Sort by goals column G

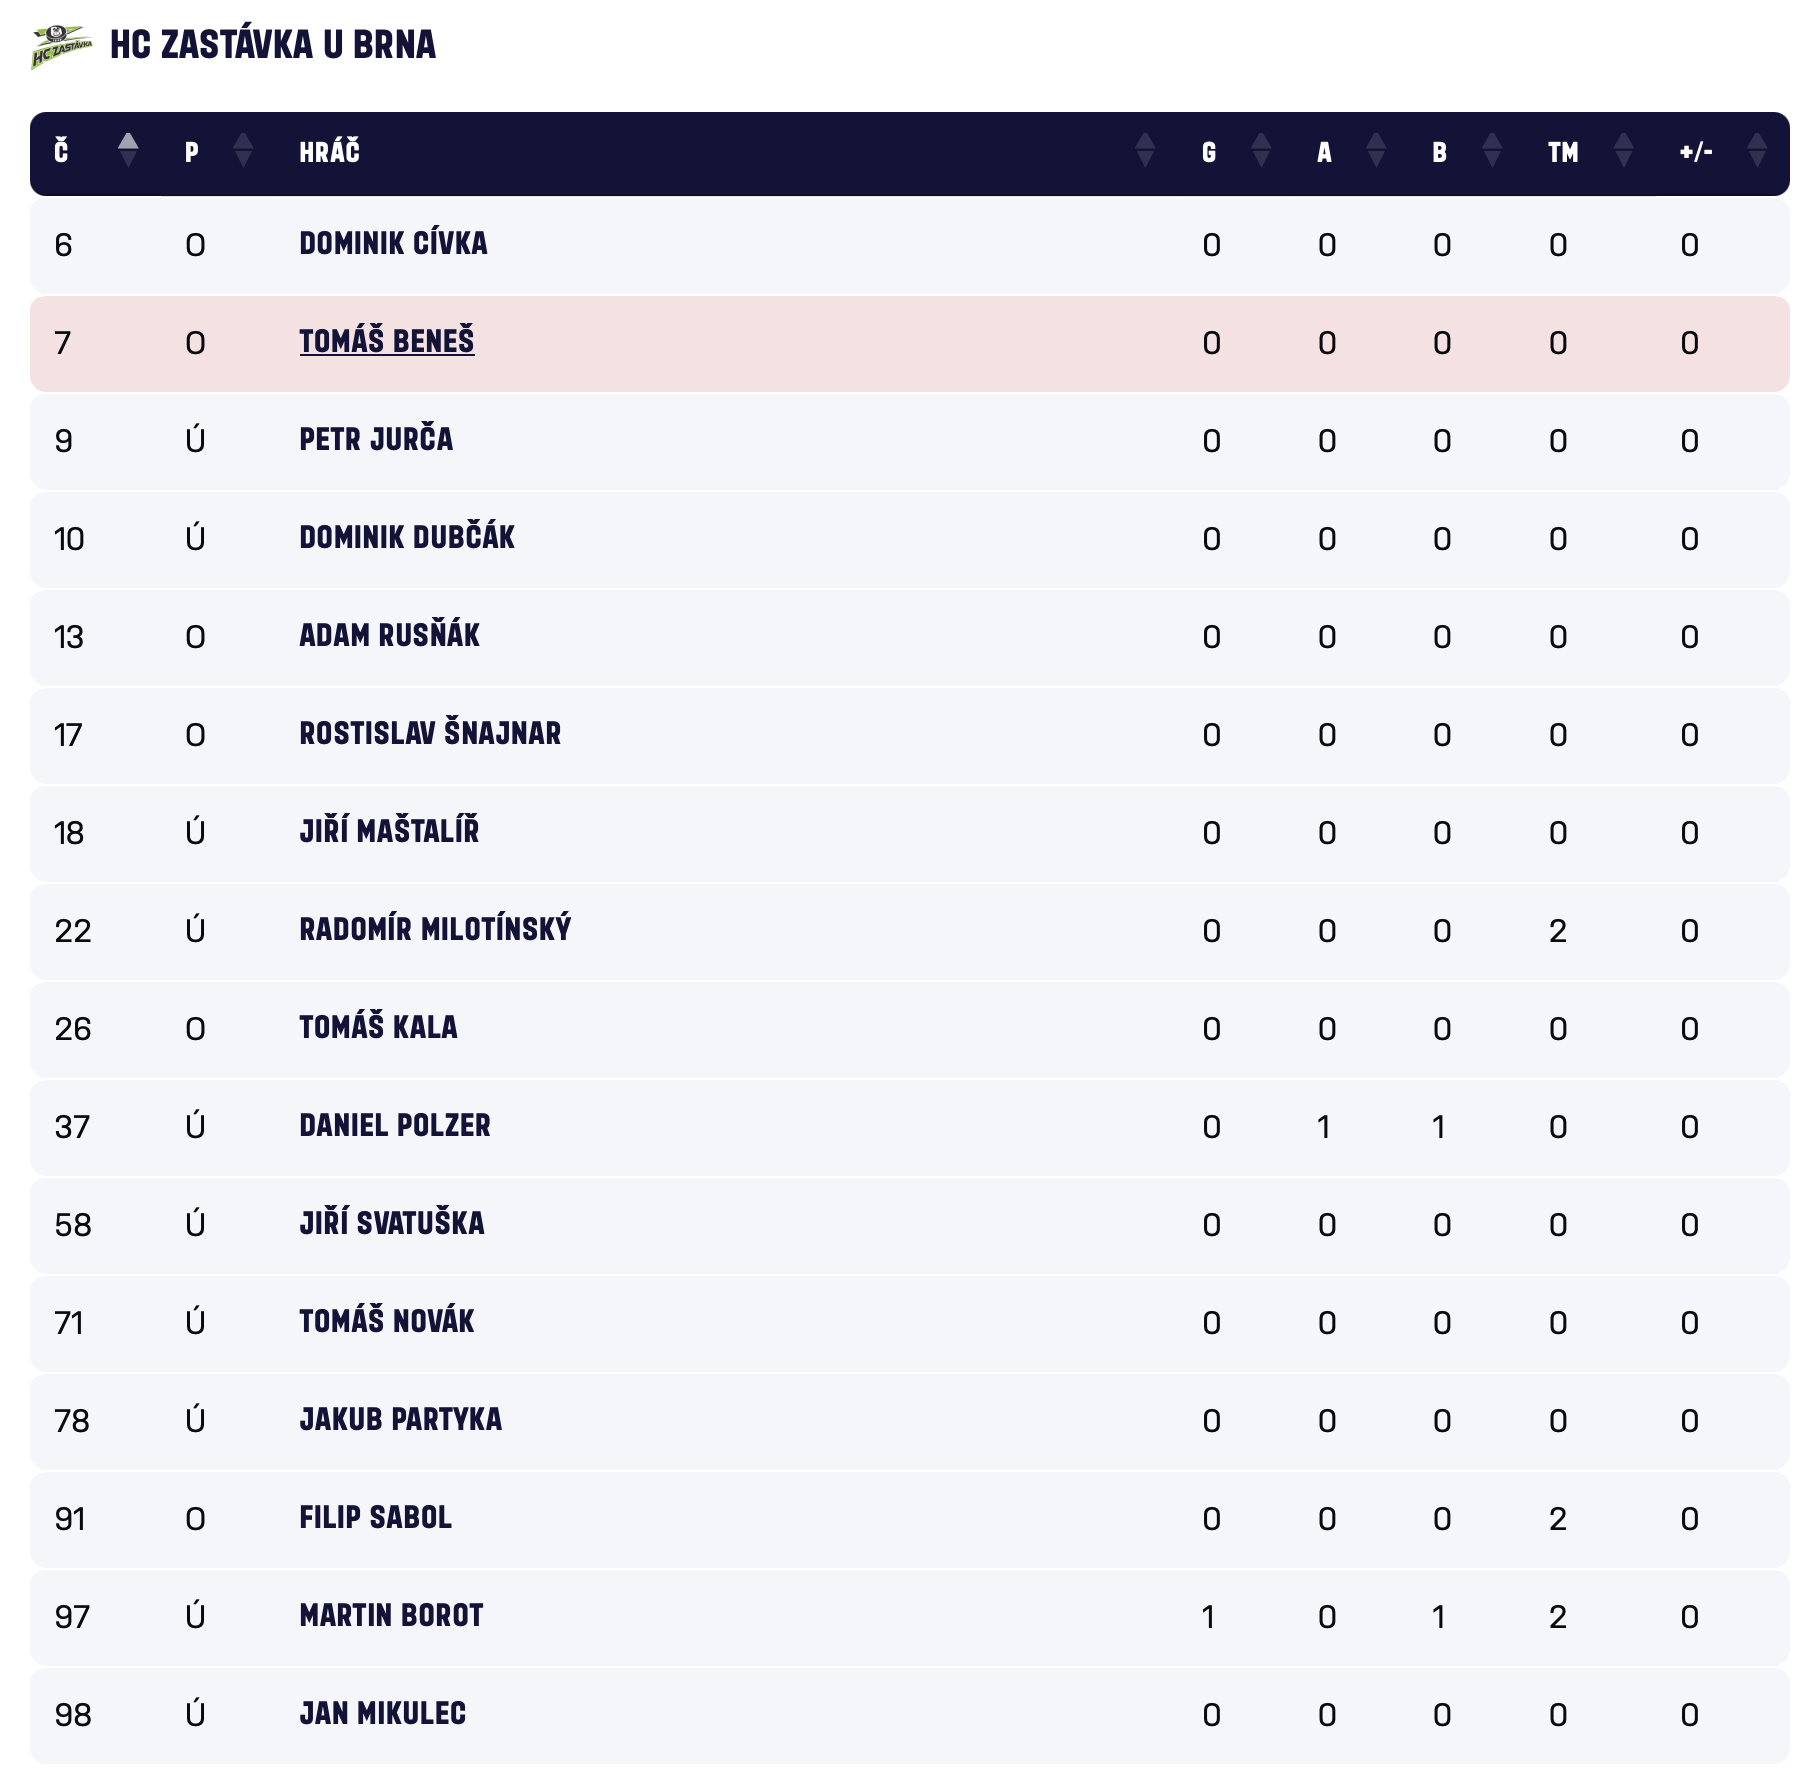[x=1261, y=151]
